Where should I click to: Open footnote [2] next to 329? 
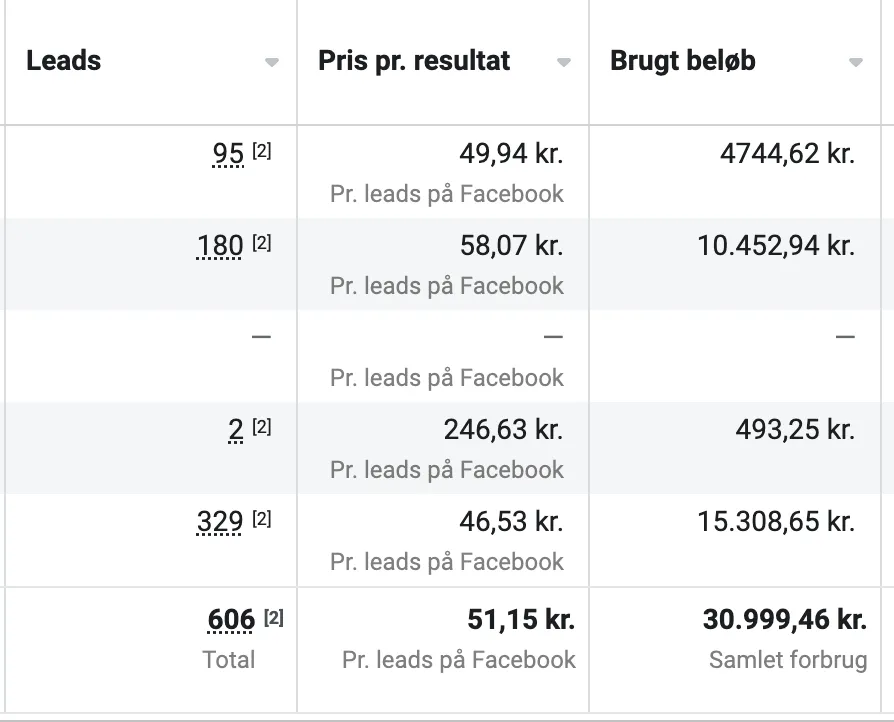(x=262, y=519)
